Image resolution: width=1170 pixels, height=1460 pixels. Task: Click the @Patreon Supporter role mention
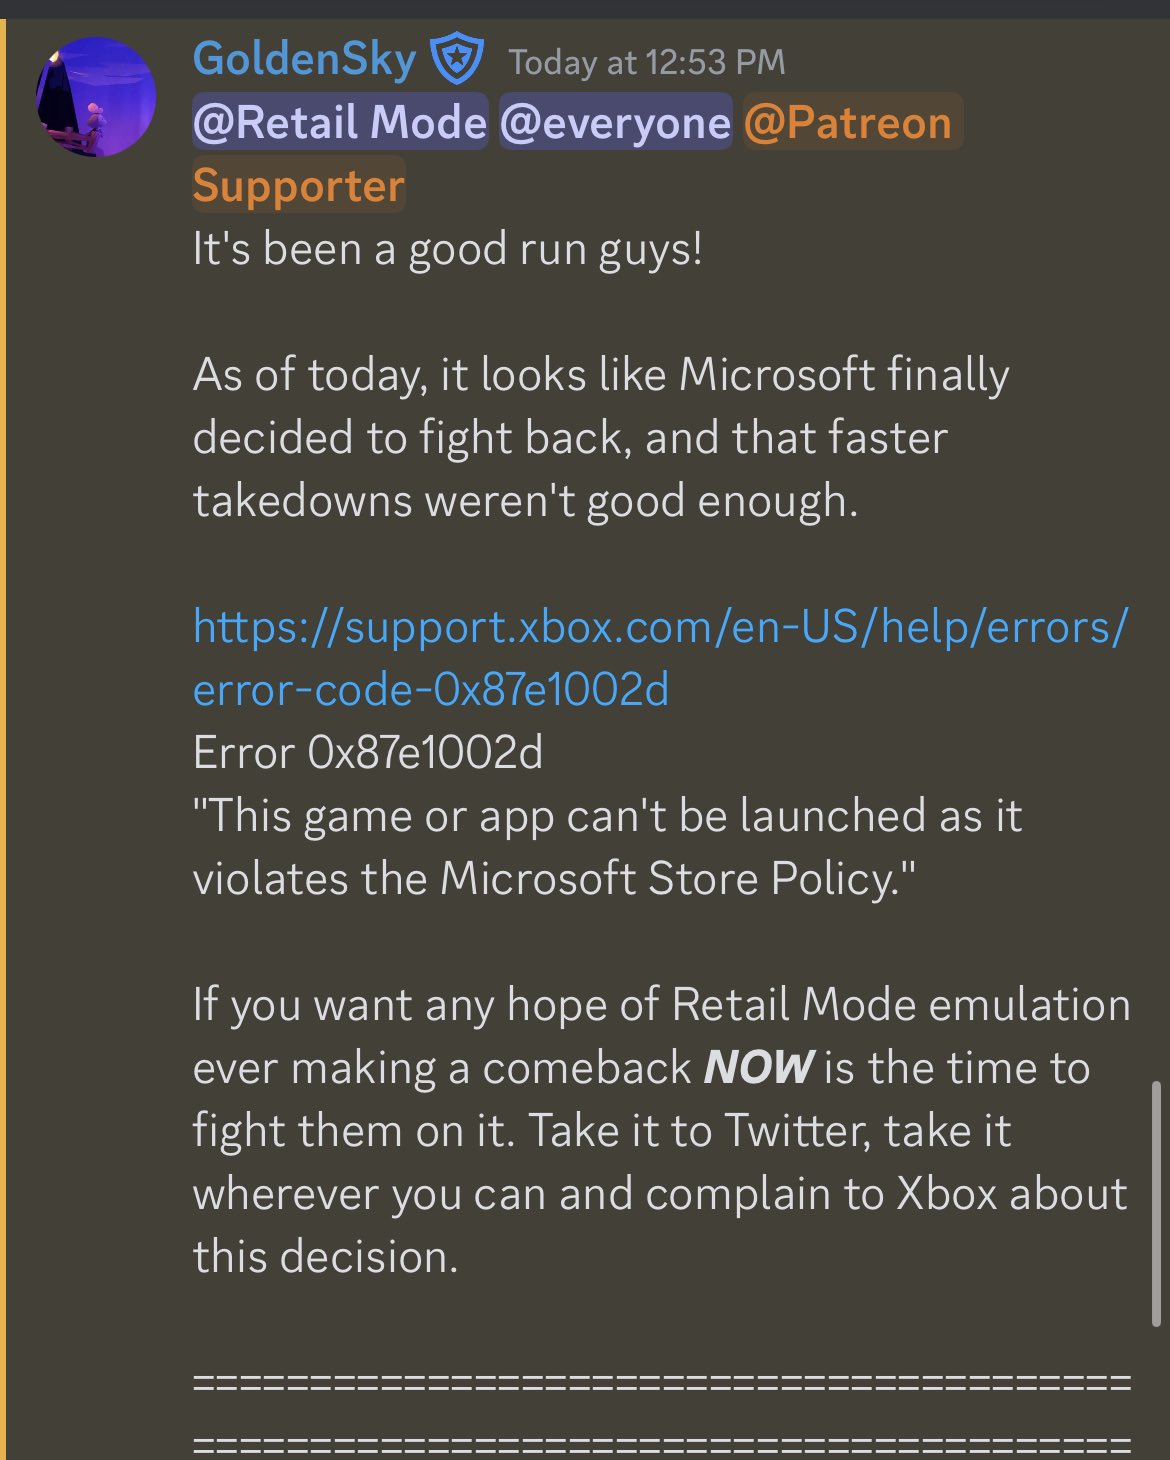848,123
